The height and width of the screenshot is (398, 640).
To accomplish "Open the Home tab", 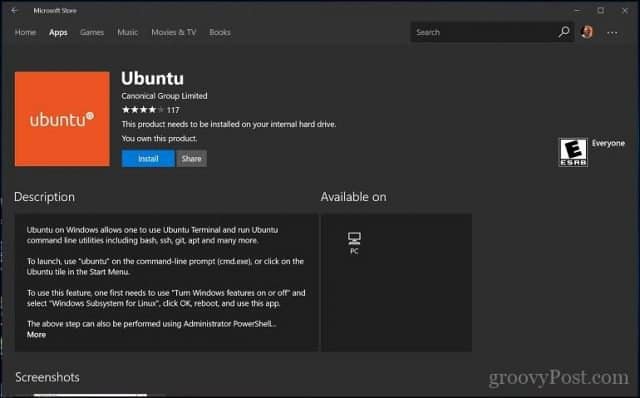I will 25,32.
